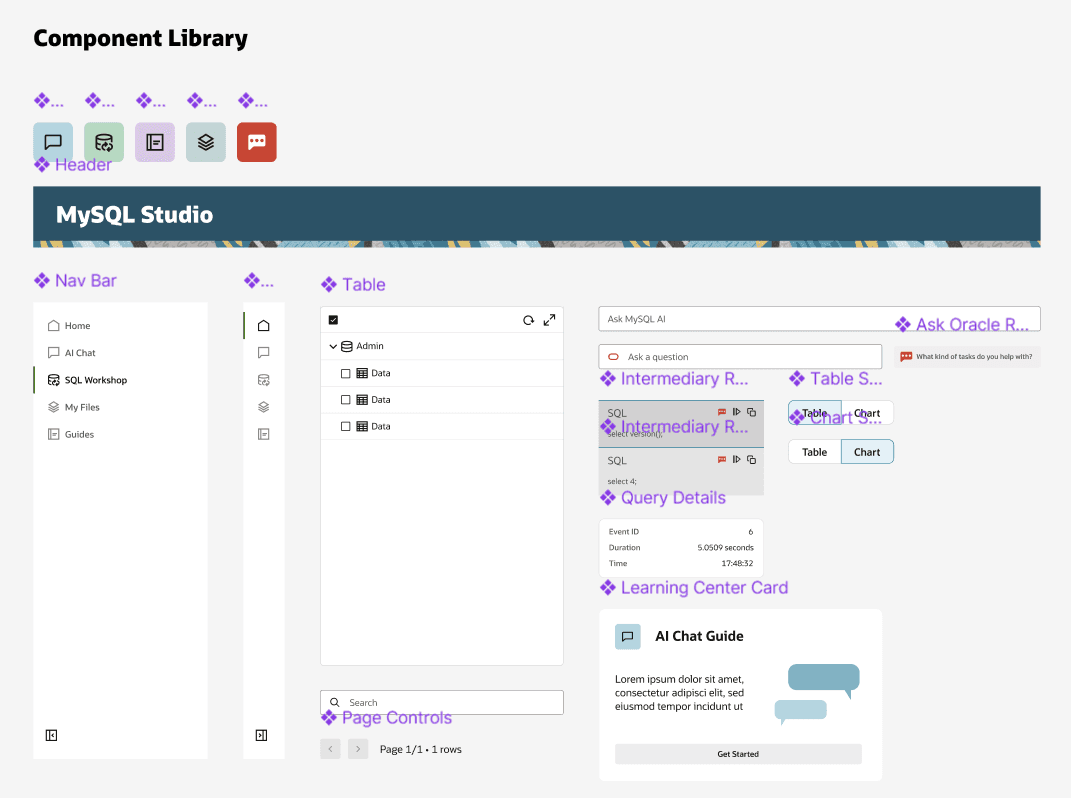Click the 'Page 1/1 • 1 rows' text
The height and width of the screenshot is (798, 1071).
421,749
